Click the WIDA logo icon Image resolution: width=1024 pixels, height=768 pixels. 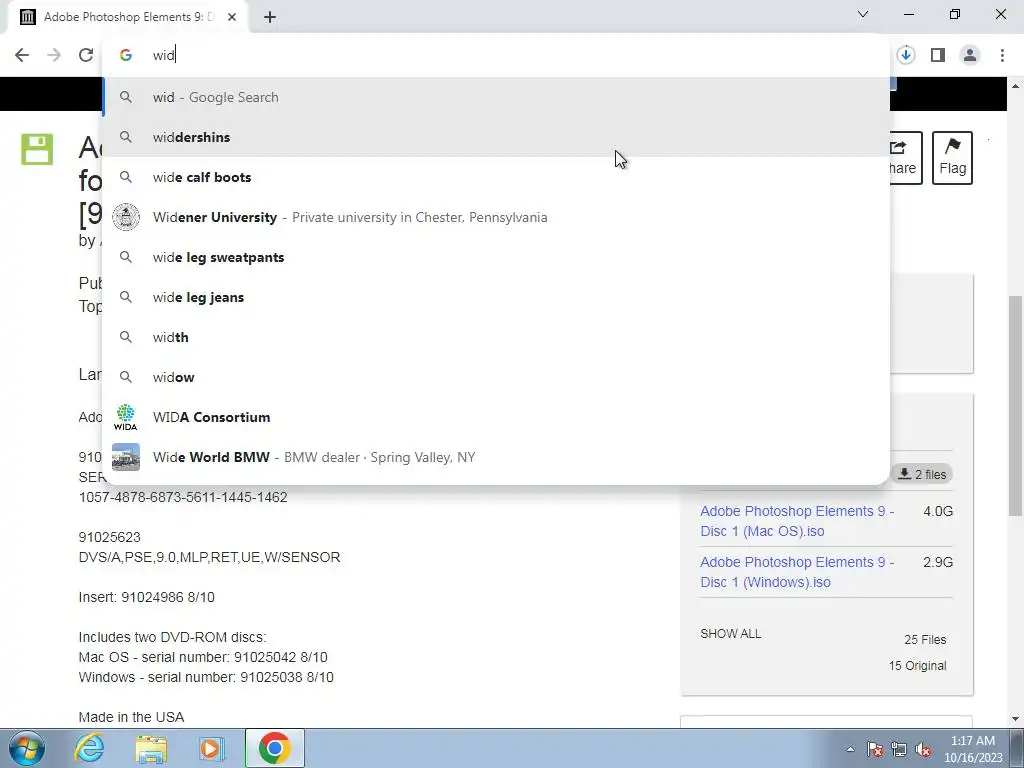(125, 417)
